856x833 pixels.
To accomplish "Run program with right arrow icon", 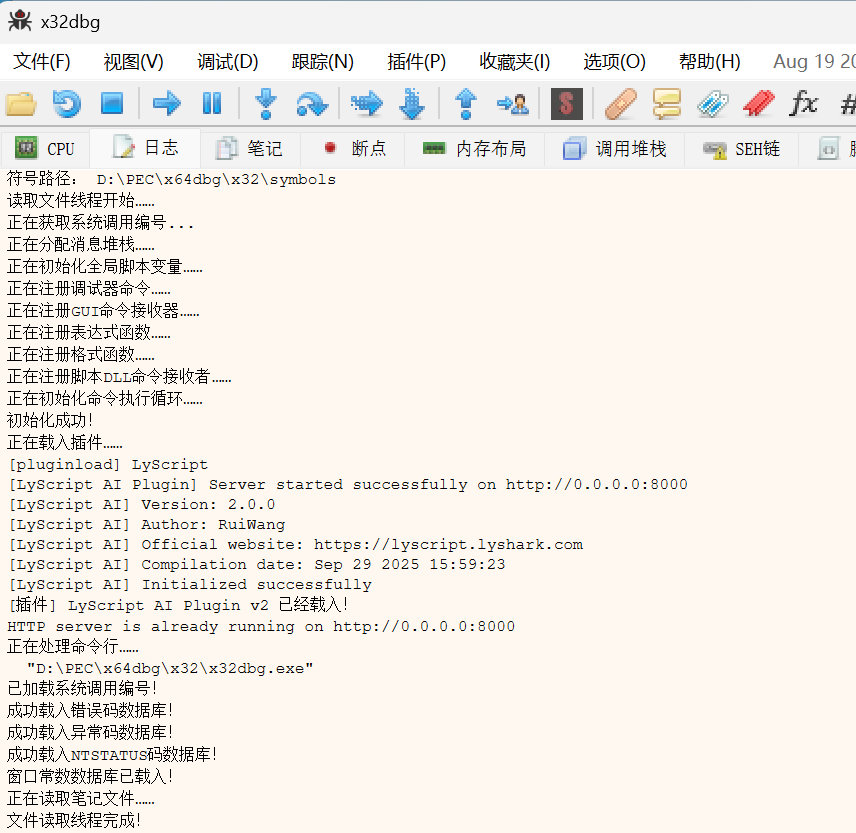I will 167,103.
